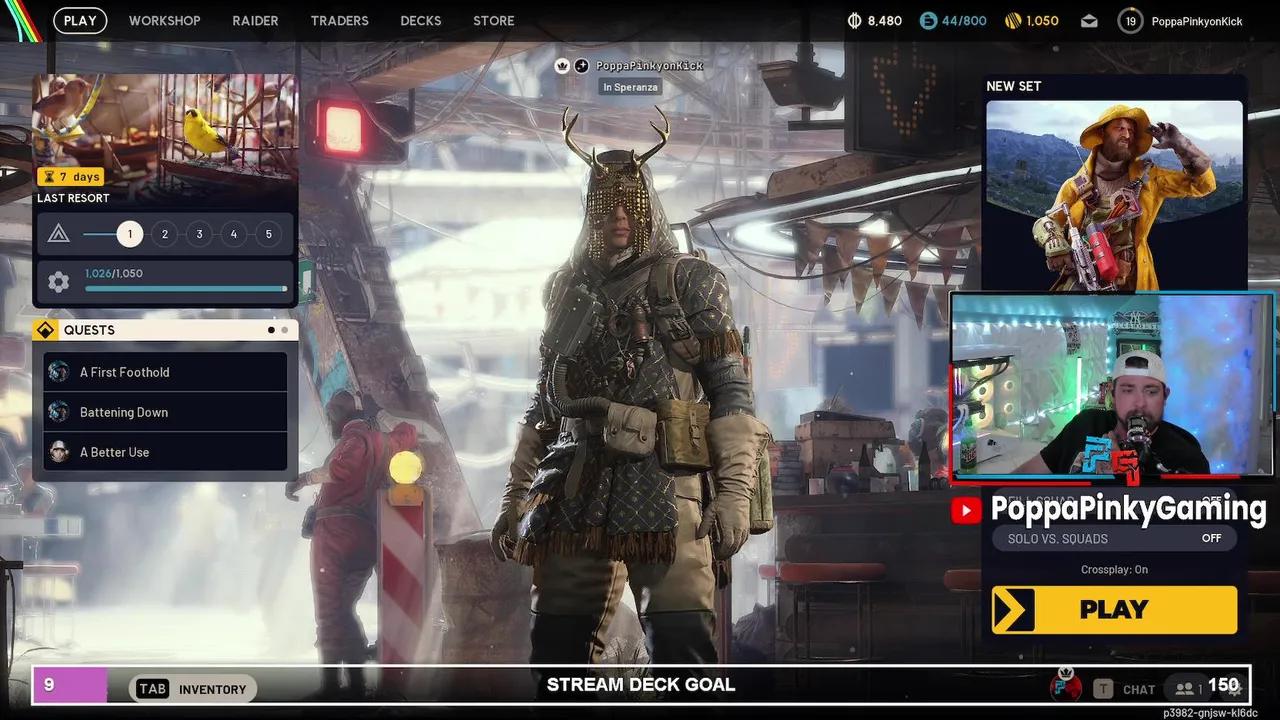Open PoppaPinkyonKick profile name in top bar
The height and width of the screenshot is (720, 1280).
tap(1197, 21)
